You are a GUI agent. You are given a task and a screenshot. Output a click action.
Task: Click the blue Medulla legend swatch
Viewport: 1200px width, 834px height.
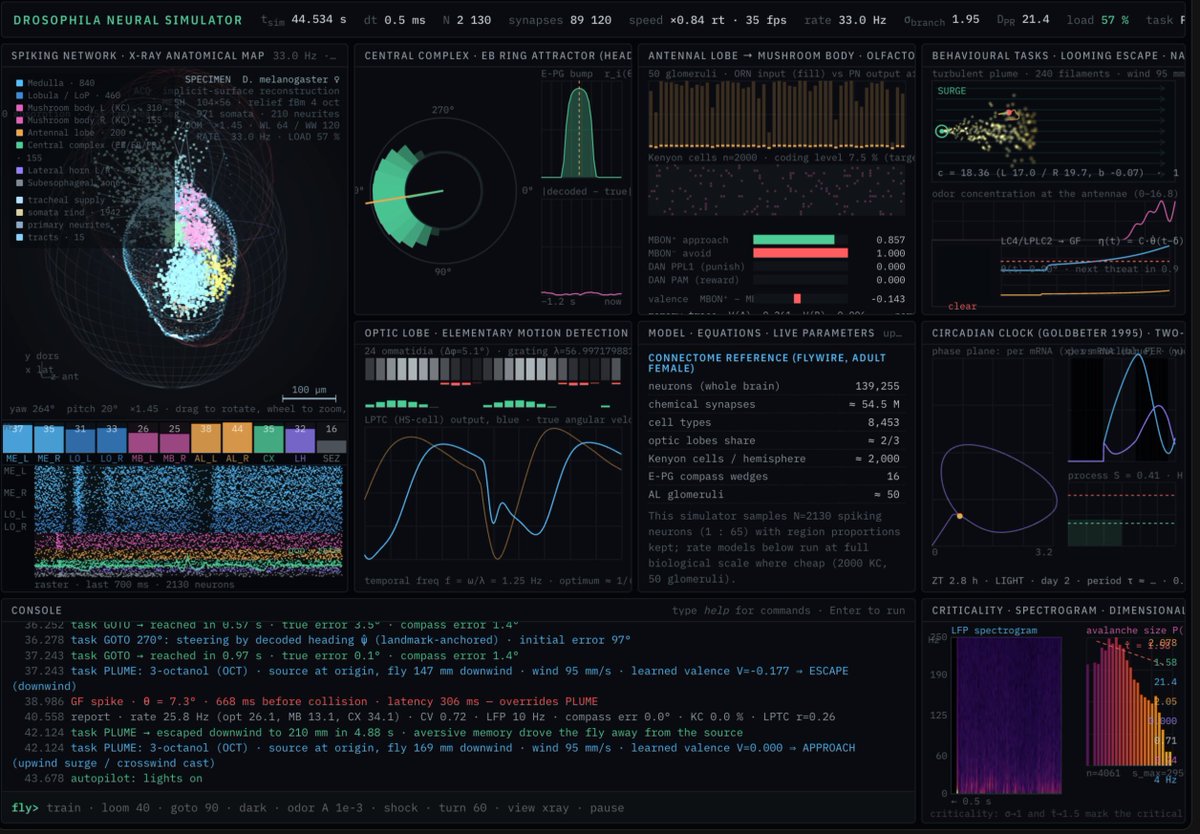tap(21, 83)
